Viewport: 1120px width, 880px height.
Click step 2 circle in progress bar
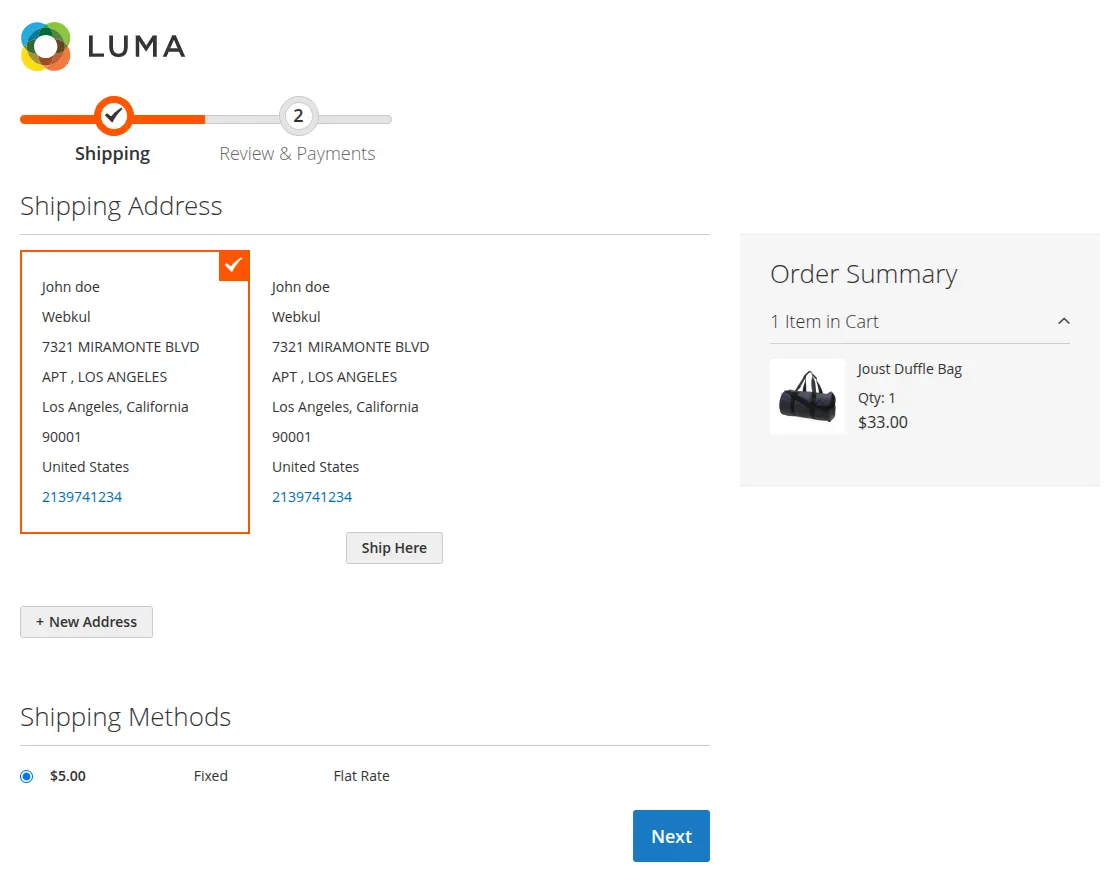click(x=299, y=116)
